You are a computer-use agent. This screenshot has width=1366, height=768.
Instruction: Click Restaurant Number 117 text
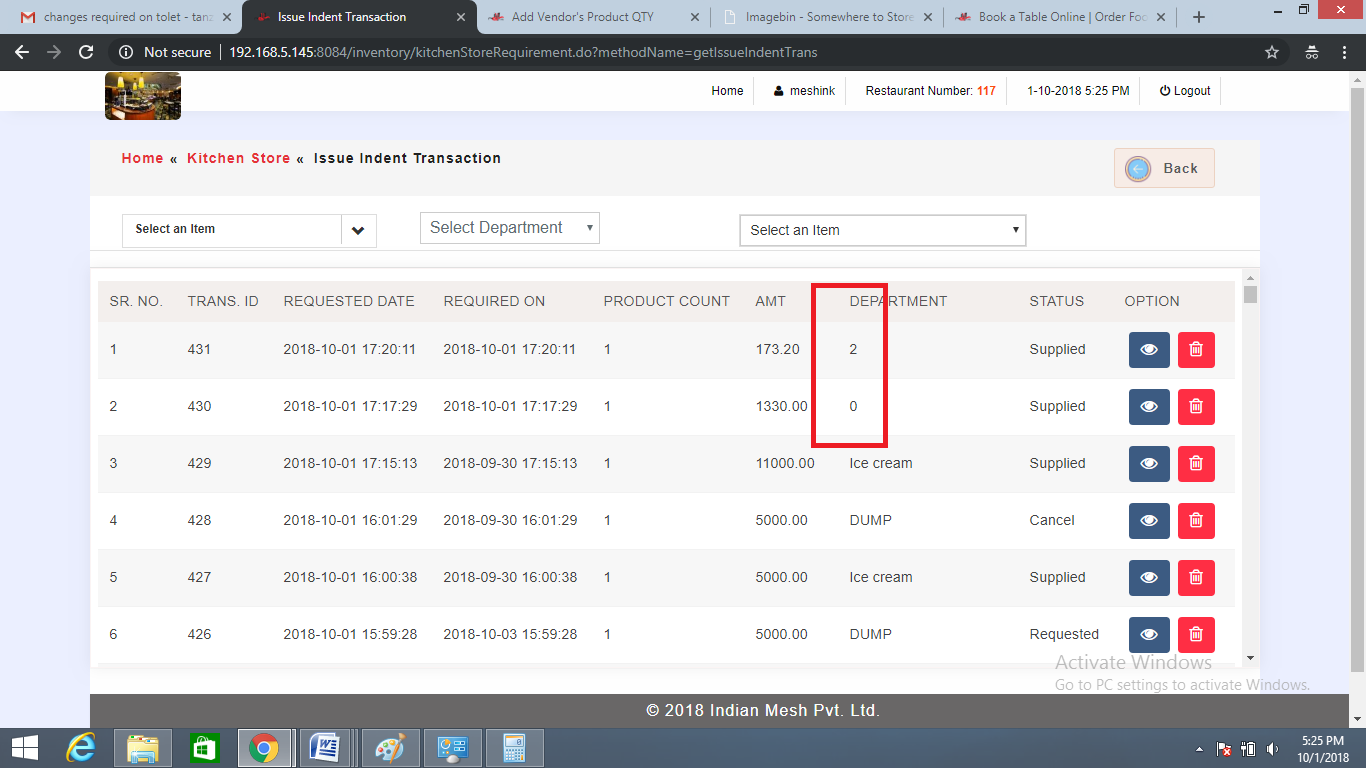coord(930,91)
